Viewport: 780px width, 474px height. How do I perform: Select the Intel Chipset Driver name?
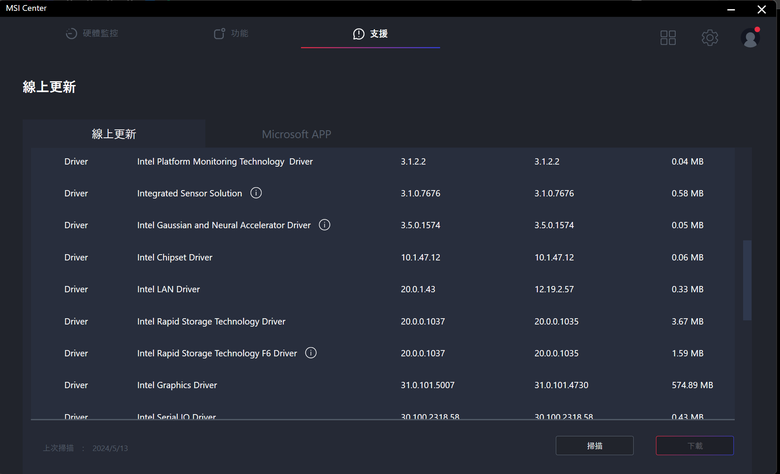175,258
